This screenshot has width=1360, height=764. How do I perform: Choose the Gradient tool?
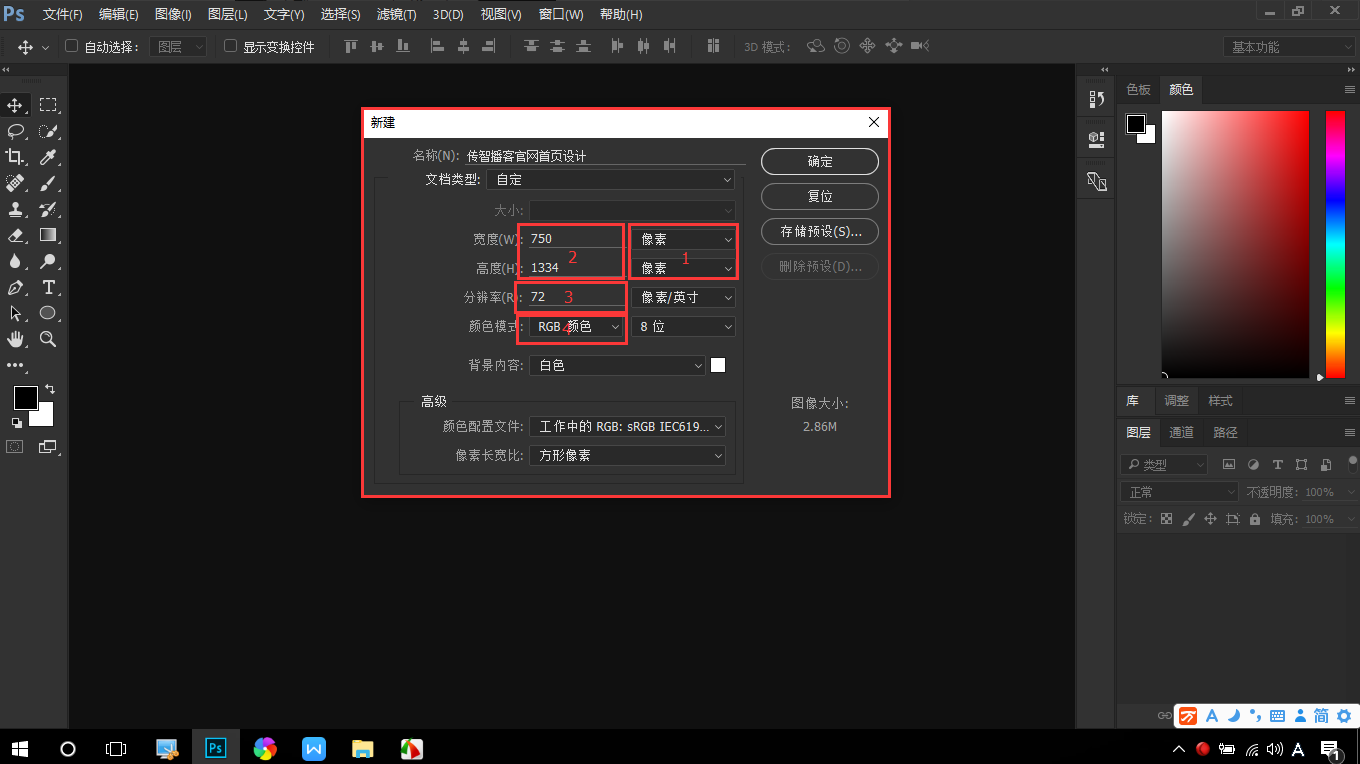(47, 235)
